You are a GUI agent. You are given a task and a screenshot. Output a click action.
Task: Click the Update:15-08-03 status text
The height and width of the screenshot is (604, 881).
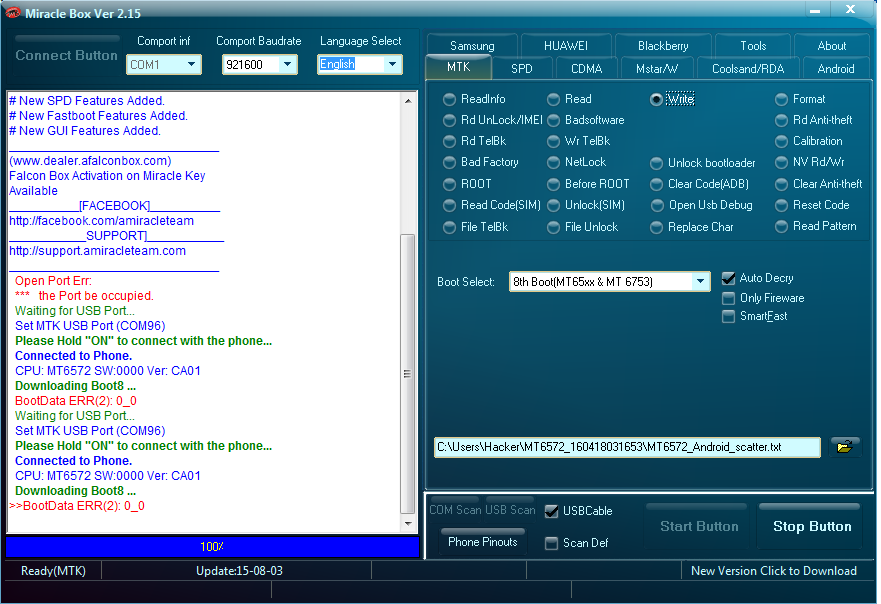(239, 571)
